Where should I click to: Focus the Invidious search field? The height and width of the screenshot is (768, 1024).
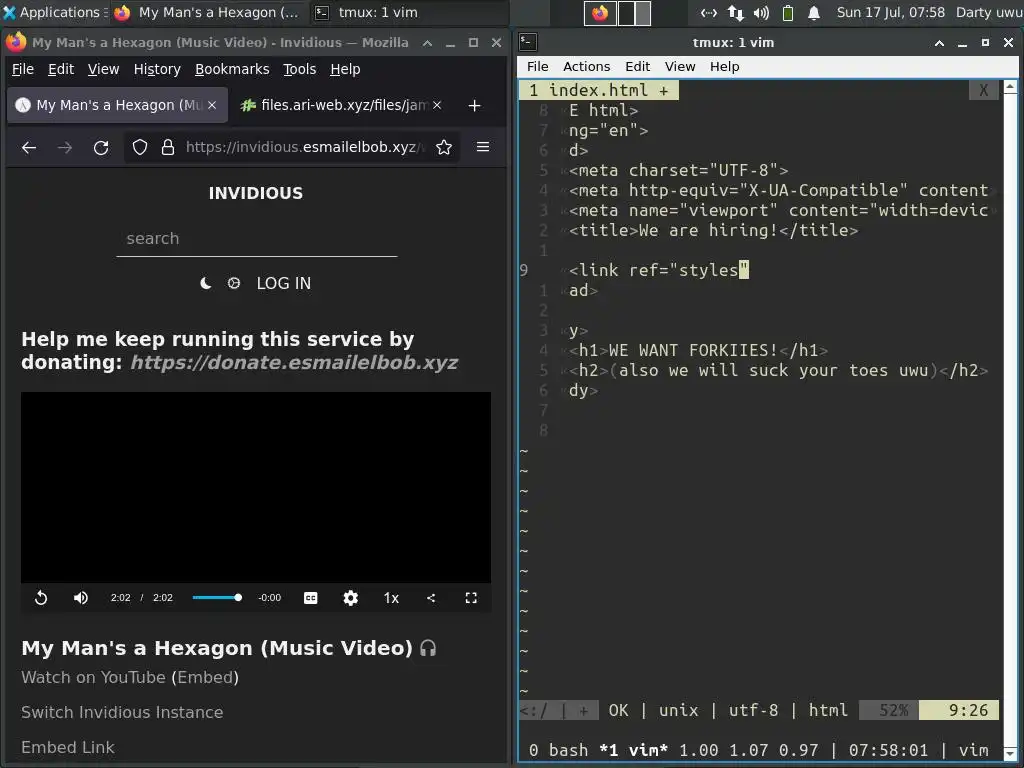point(257,239)
